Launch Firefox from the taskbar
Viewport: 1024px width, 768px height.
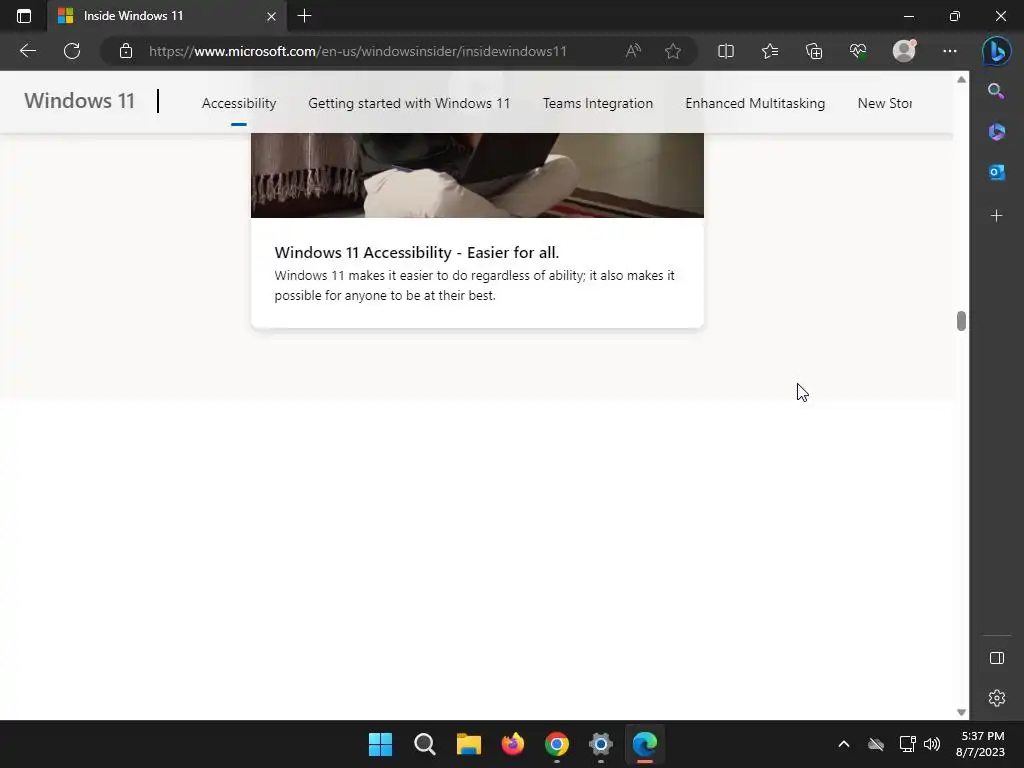click(513, 744)
